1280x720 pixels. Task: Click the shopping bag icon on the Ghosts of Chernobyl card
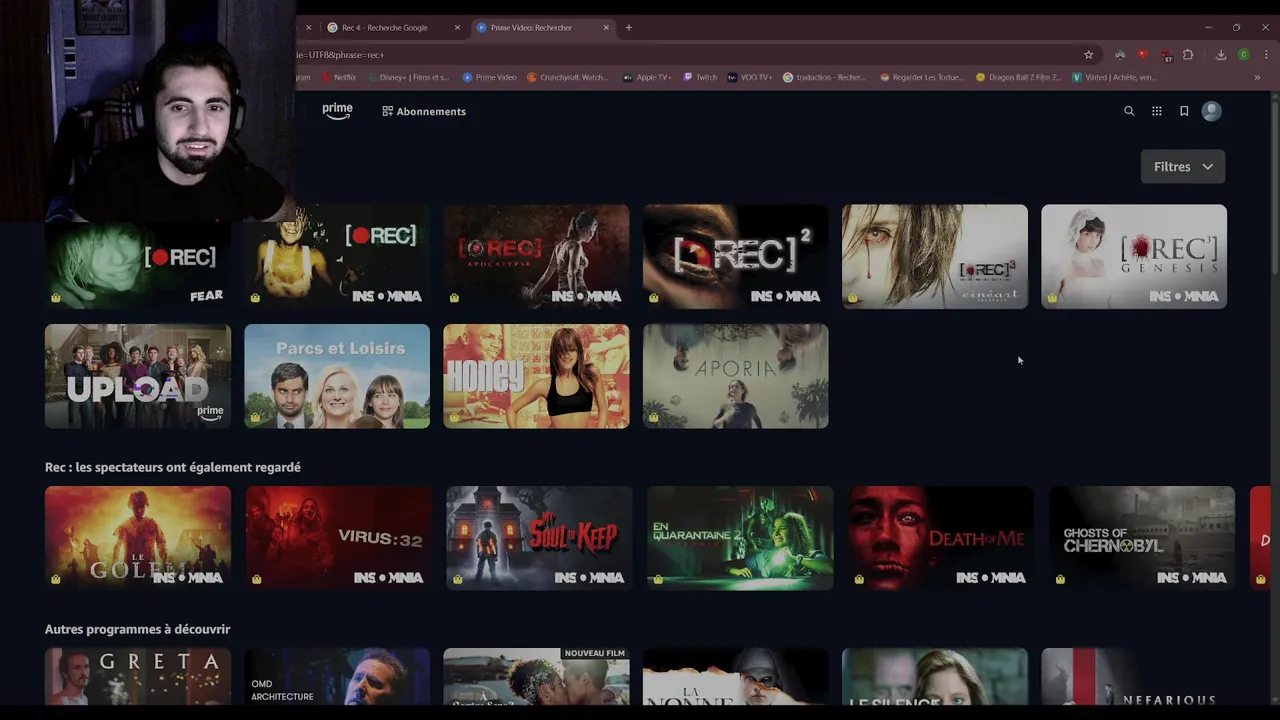1060,579
